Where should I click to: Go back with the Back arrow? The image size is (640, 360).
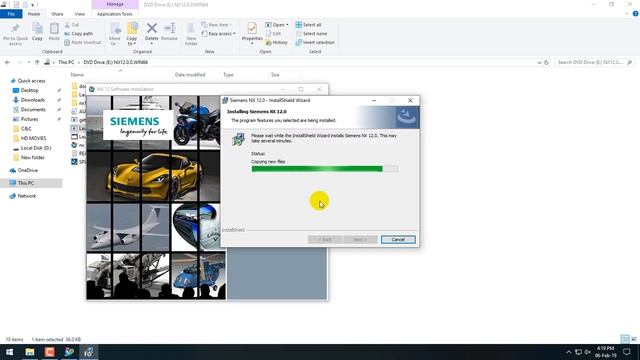[x=7, y=62]
